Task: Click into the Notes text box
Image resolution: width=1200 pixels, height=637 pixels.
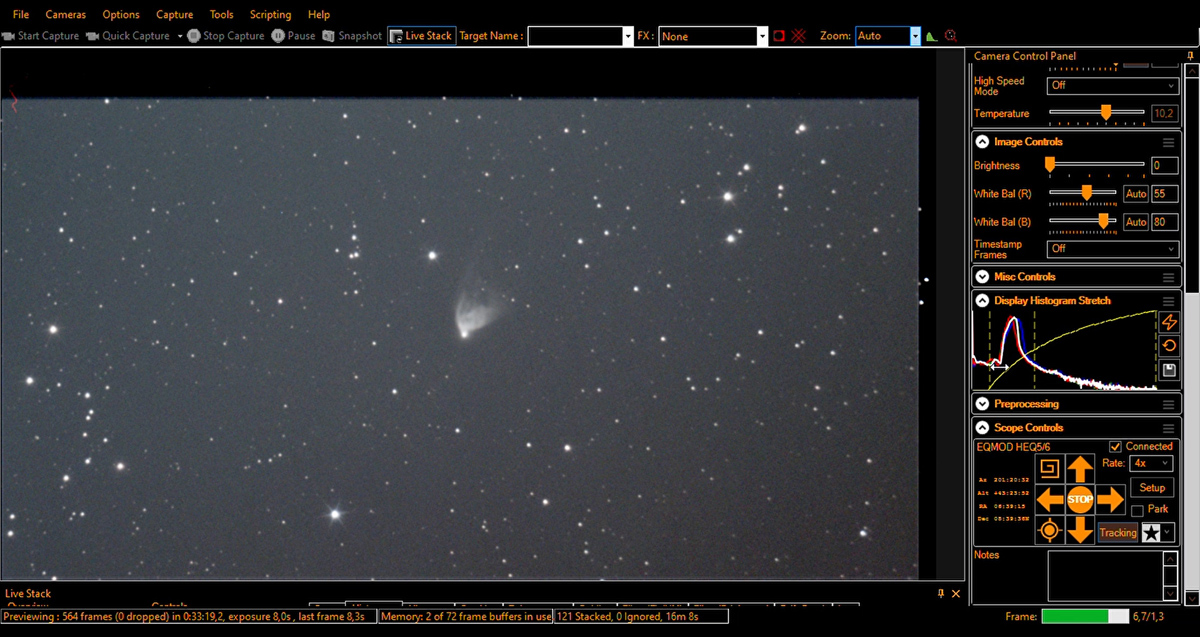Action: (x=1105, y=575)
